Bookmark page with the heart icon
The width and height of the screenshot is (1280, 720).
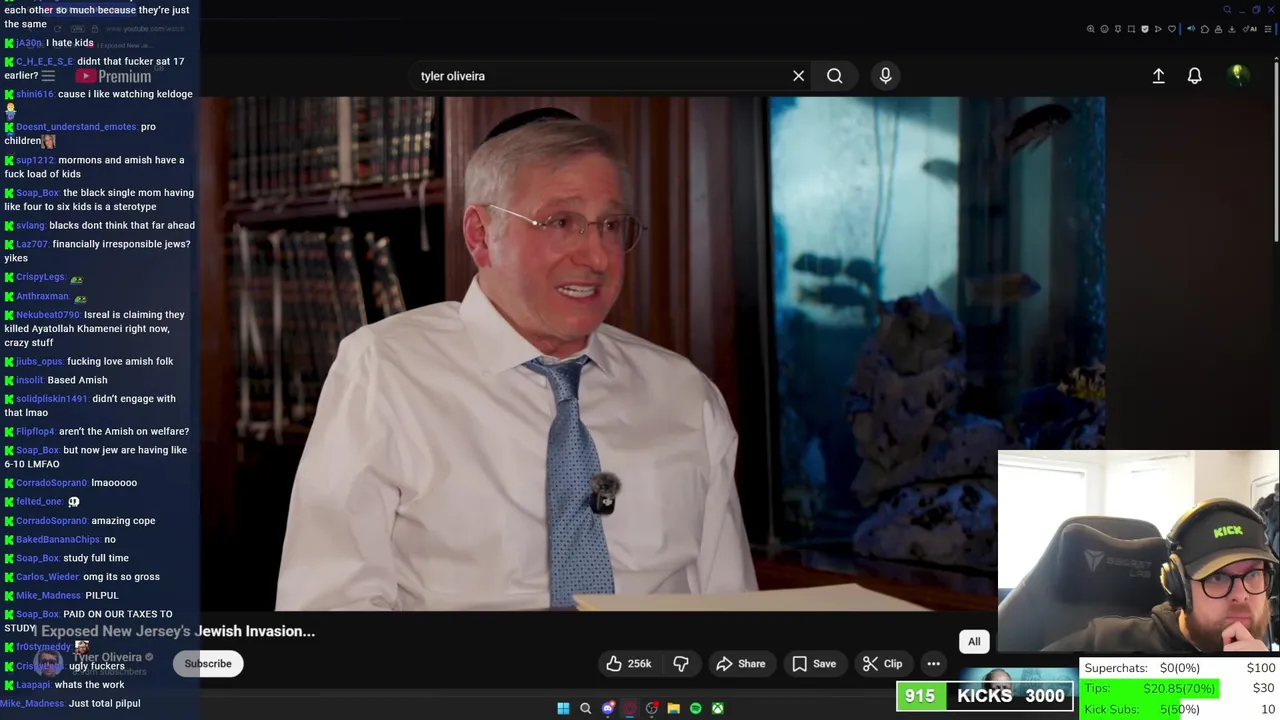pyautogui.click(x=1172, y=29)
